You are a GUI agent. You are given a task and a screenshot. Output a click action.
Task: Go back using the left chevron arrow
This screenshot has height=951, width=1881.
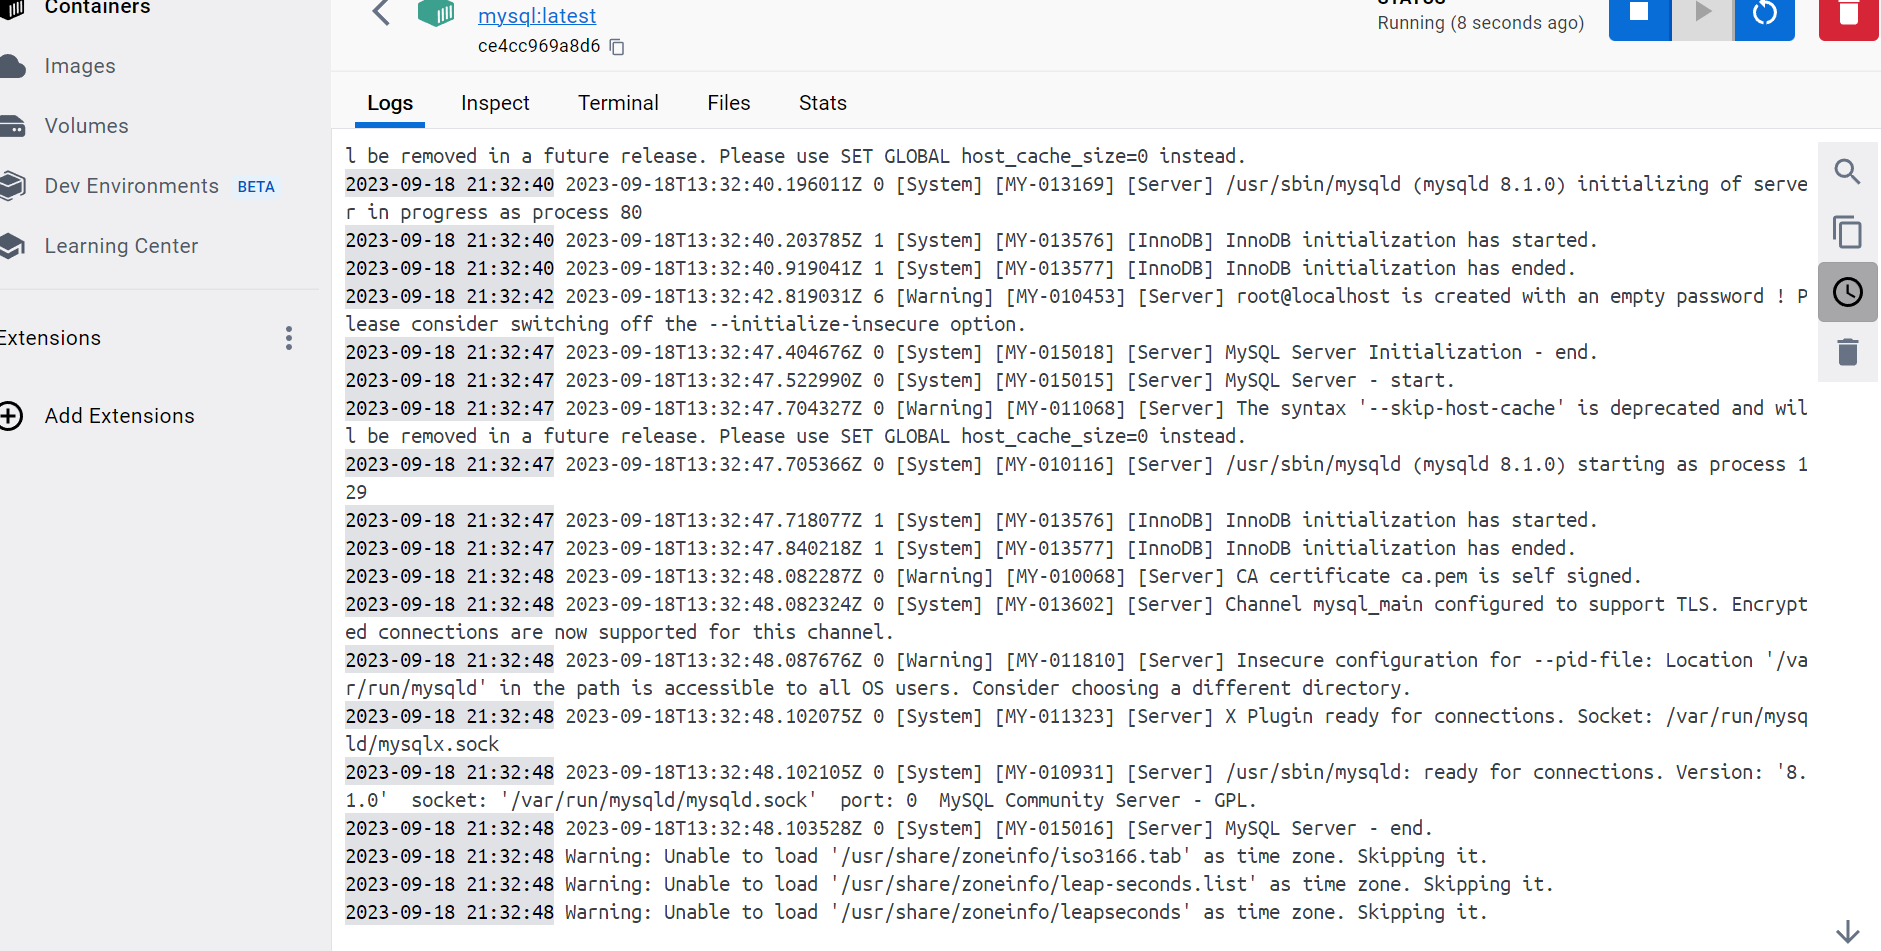381,13
